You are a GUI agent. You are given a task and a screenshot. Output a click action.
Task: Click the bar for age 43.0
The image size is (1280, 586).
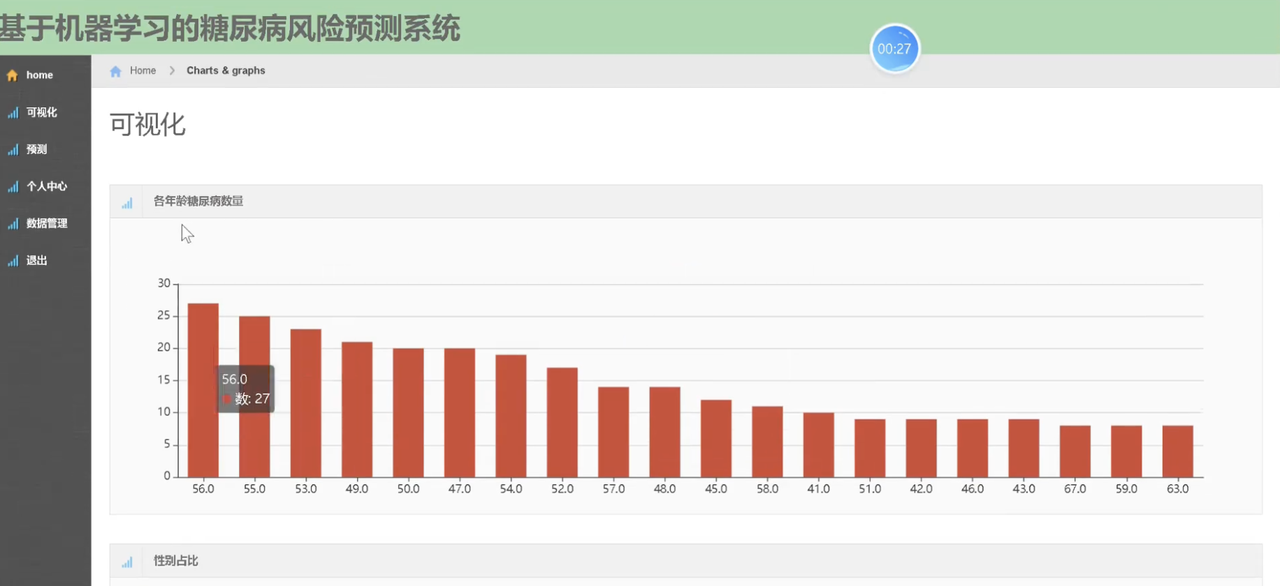tap(1024, 448)
